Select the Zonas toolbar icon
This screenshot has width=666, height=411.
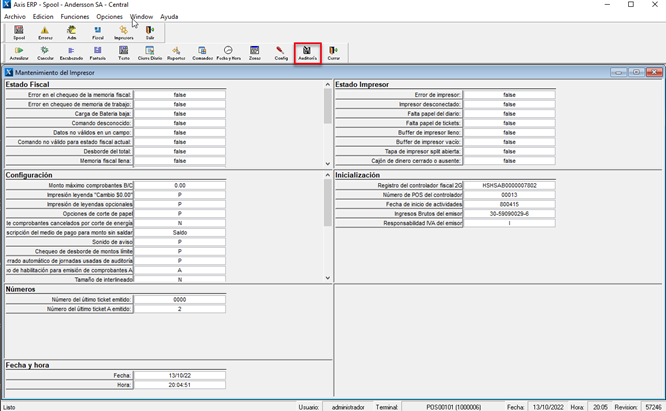coord(255,53)
